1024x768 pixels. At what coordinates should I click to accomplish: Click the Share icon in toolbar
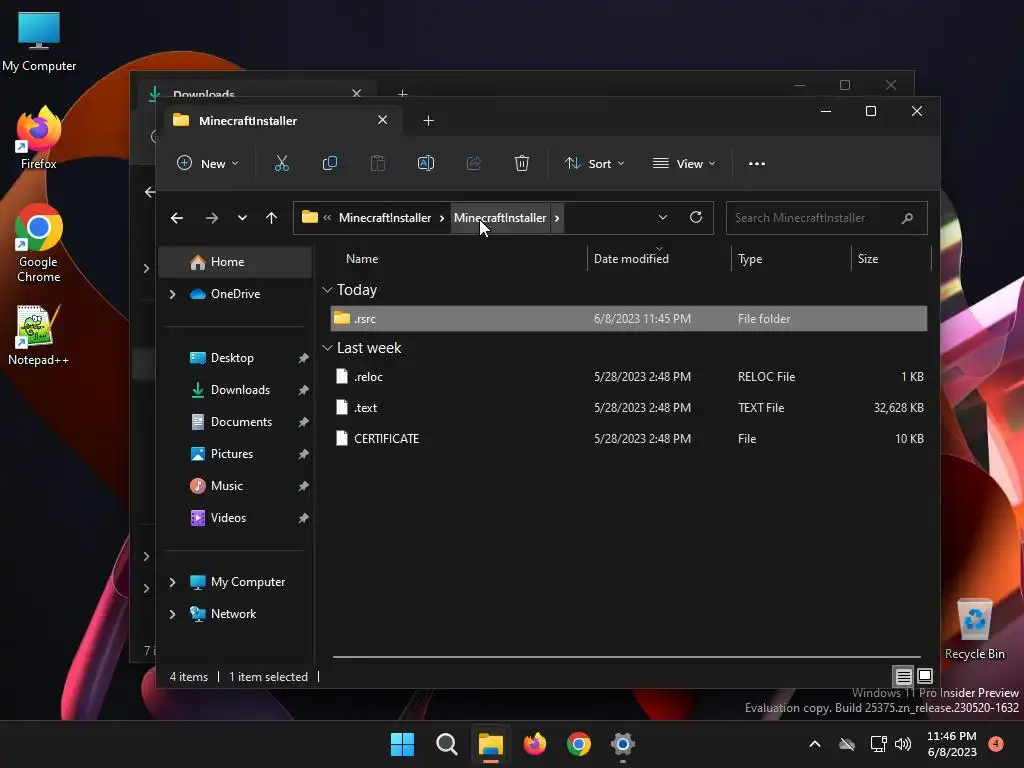[473, 163]
